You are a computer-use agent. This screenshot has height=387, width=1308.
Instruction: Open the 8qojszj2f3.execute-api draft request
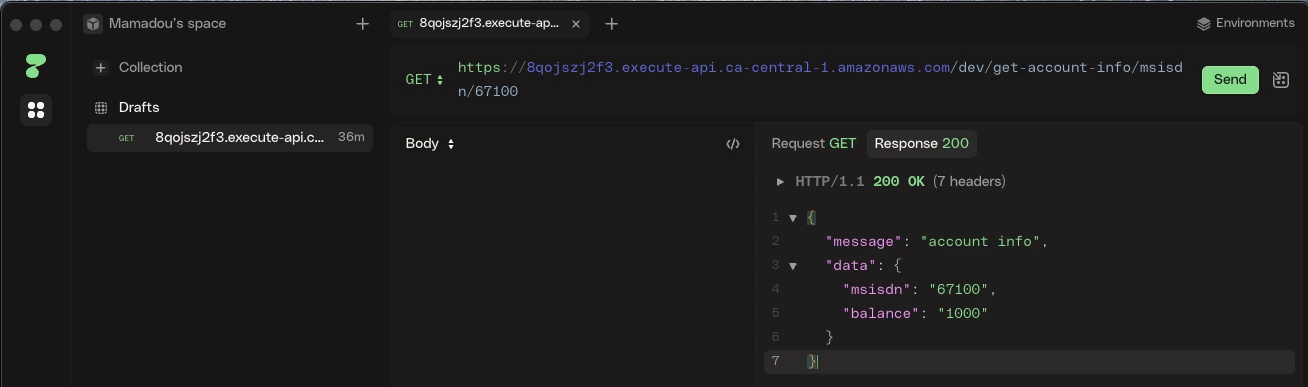(230, 138)
